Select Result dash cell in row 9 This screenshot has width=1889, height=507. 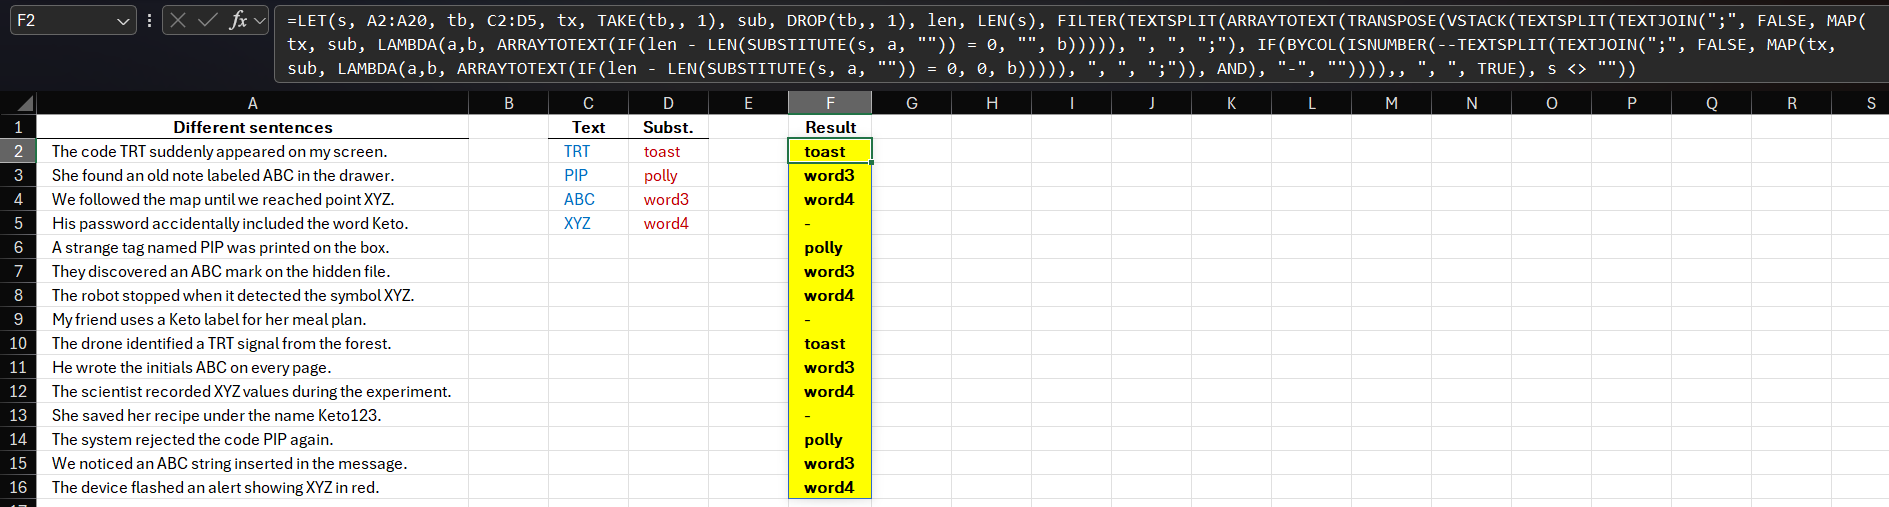pyautogui.click(x=830, y=319)
